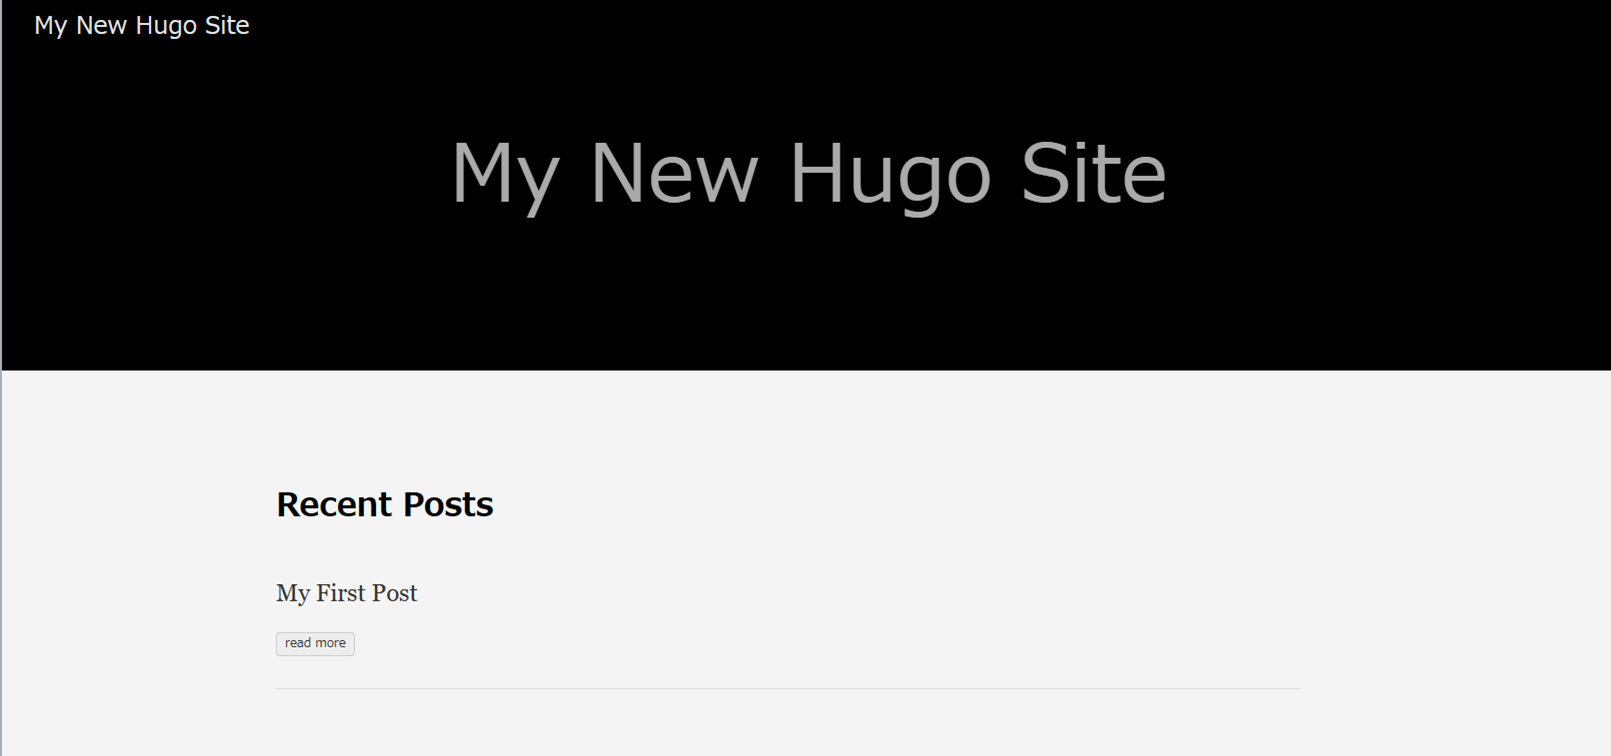Click the "Recent Posts" section heading
The width and height of the screenshot is (1611, 756).
[x=384, y=504]
